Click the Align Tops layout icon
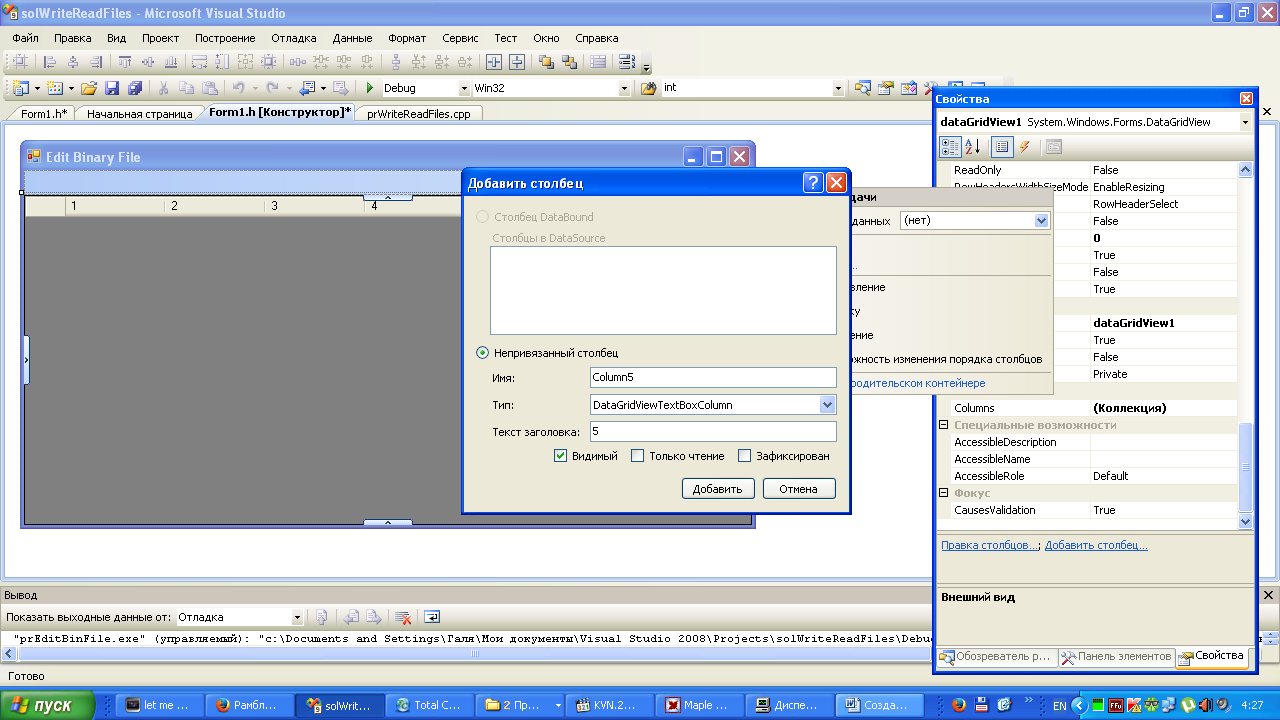Viewport: 1280px width, 720px height. coord(124,62)
